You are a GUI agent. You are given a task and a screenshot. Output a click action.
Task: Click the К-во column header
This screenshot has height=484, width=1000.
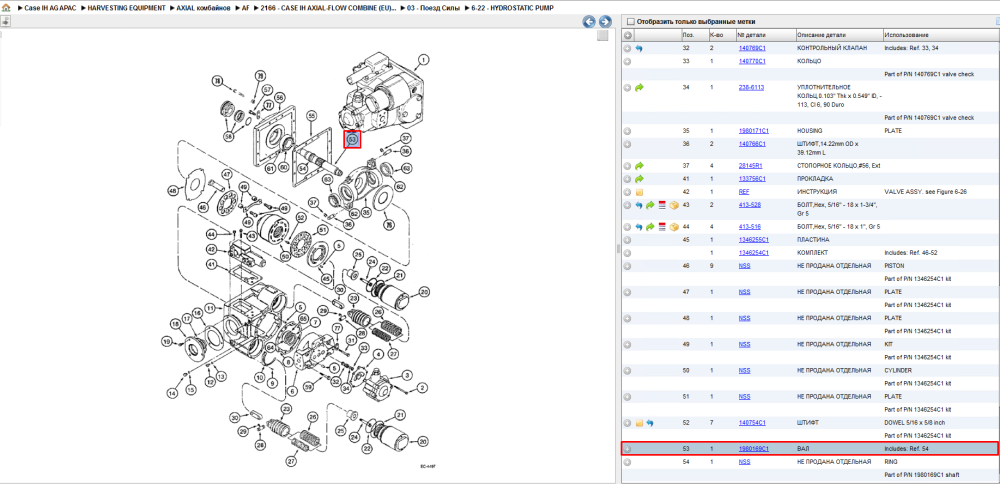(716, 34)
